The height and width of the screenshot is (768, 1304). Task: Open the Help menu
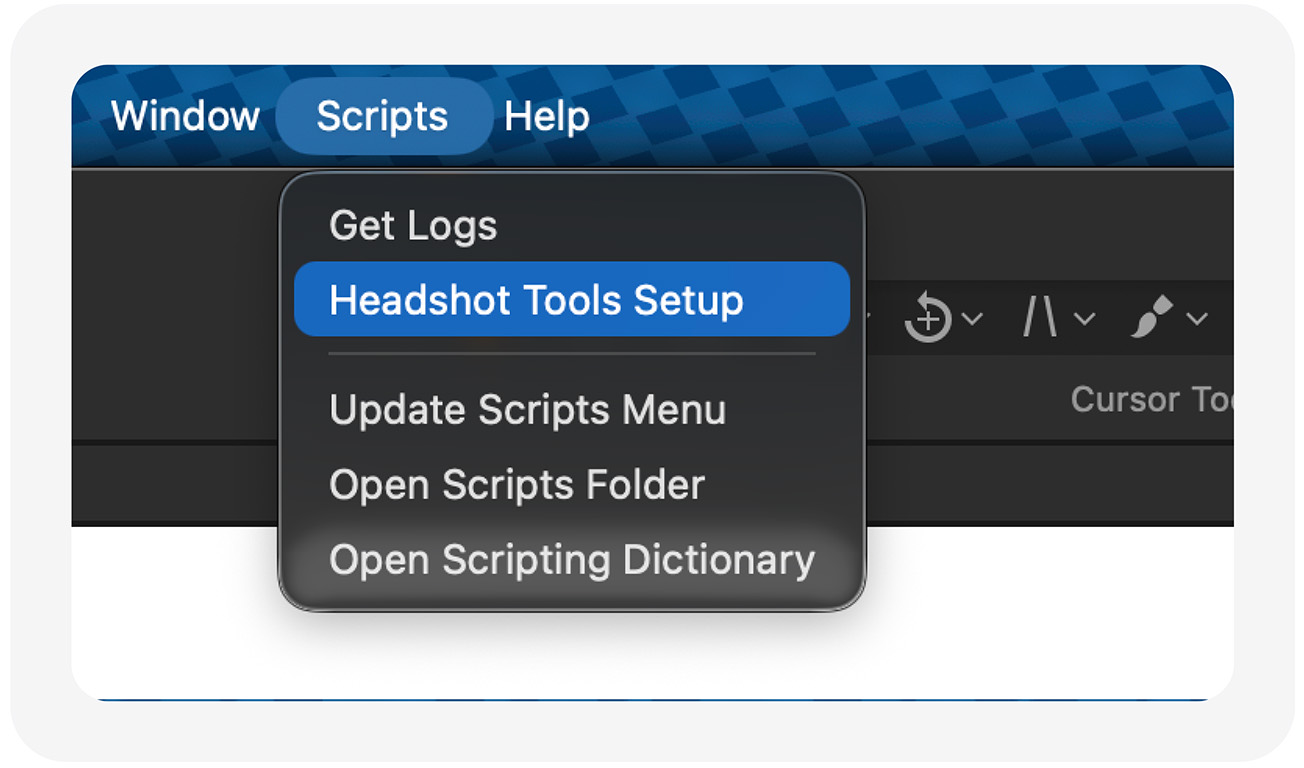pos(546,116)
